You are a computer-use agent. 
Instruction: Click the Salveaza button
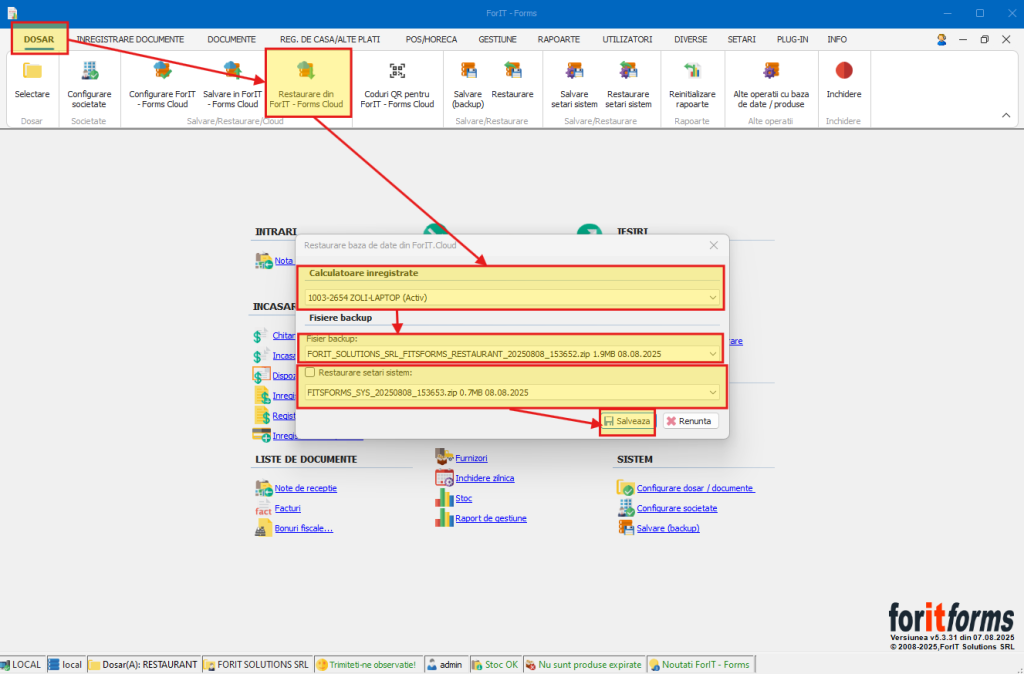point(627,421)
